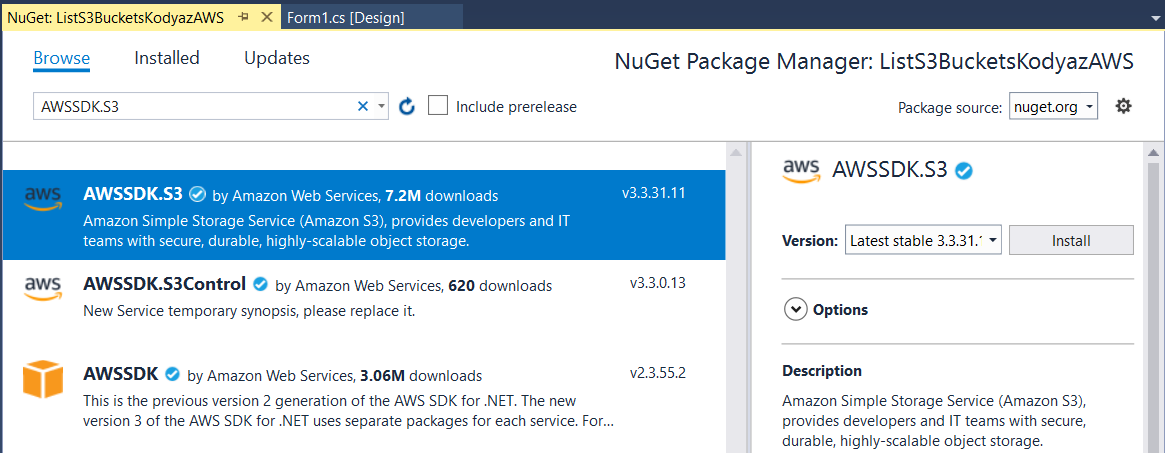The width and height of the screenshot is (1165, 453).
Task: Click the AWS logo in details pane
Action: (802, 170)
